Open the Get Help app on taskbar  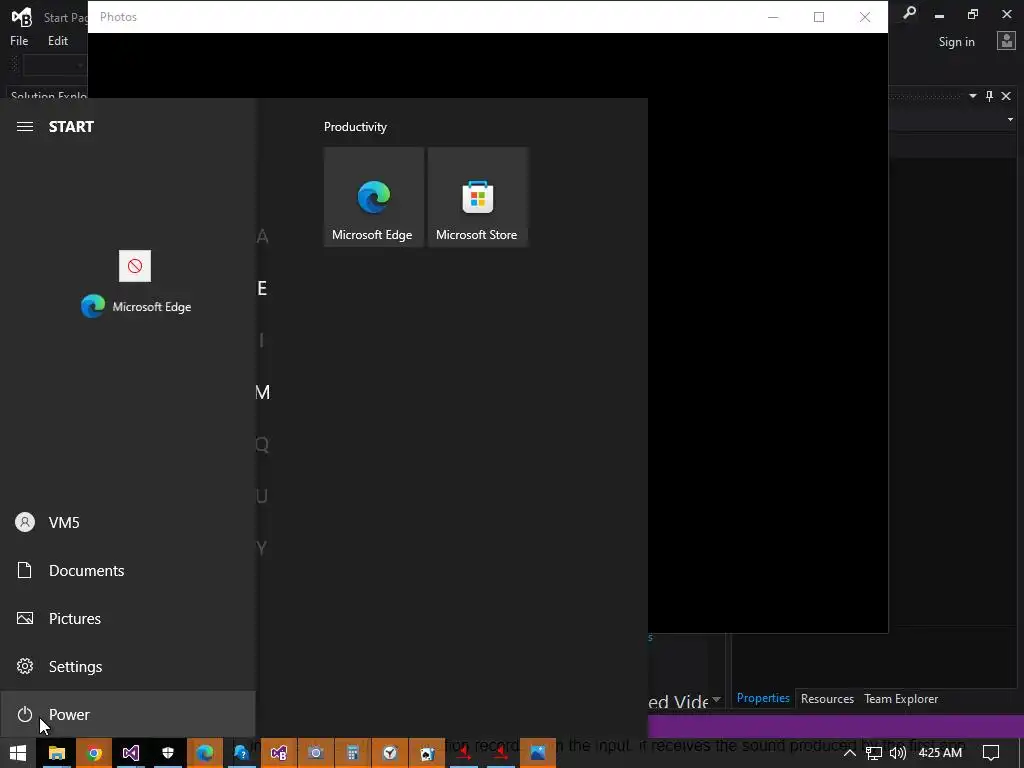[x=242, y=753]
